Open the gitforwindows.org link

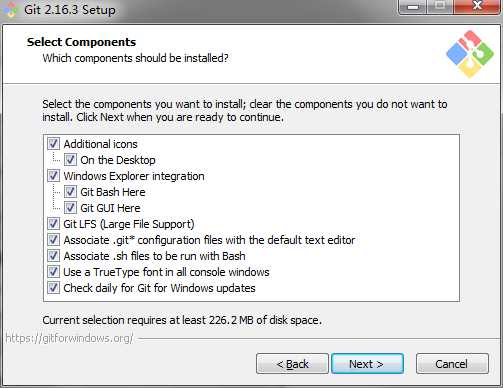(69, 338)
